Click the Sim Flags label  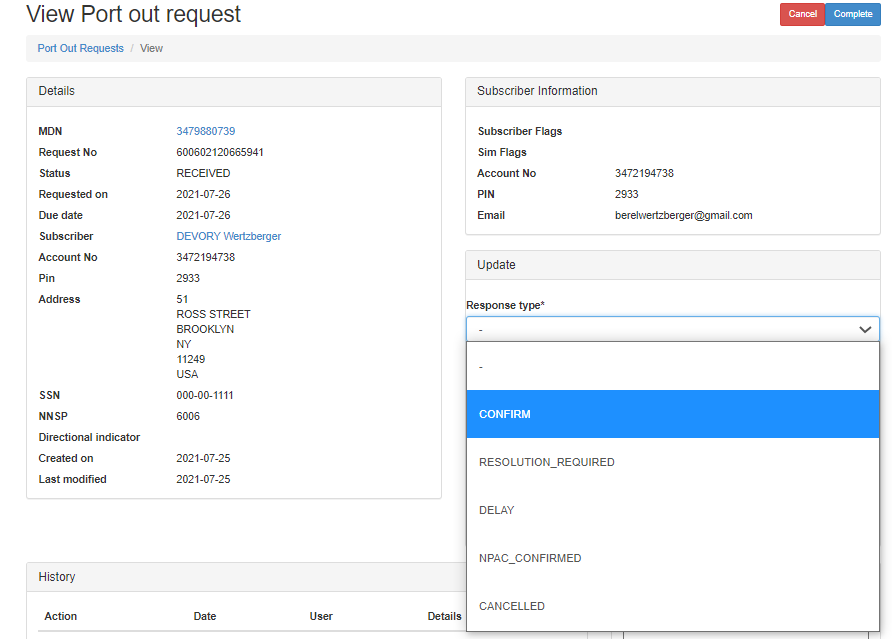click(x=502, y=152)
